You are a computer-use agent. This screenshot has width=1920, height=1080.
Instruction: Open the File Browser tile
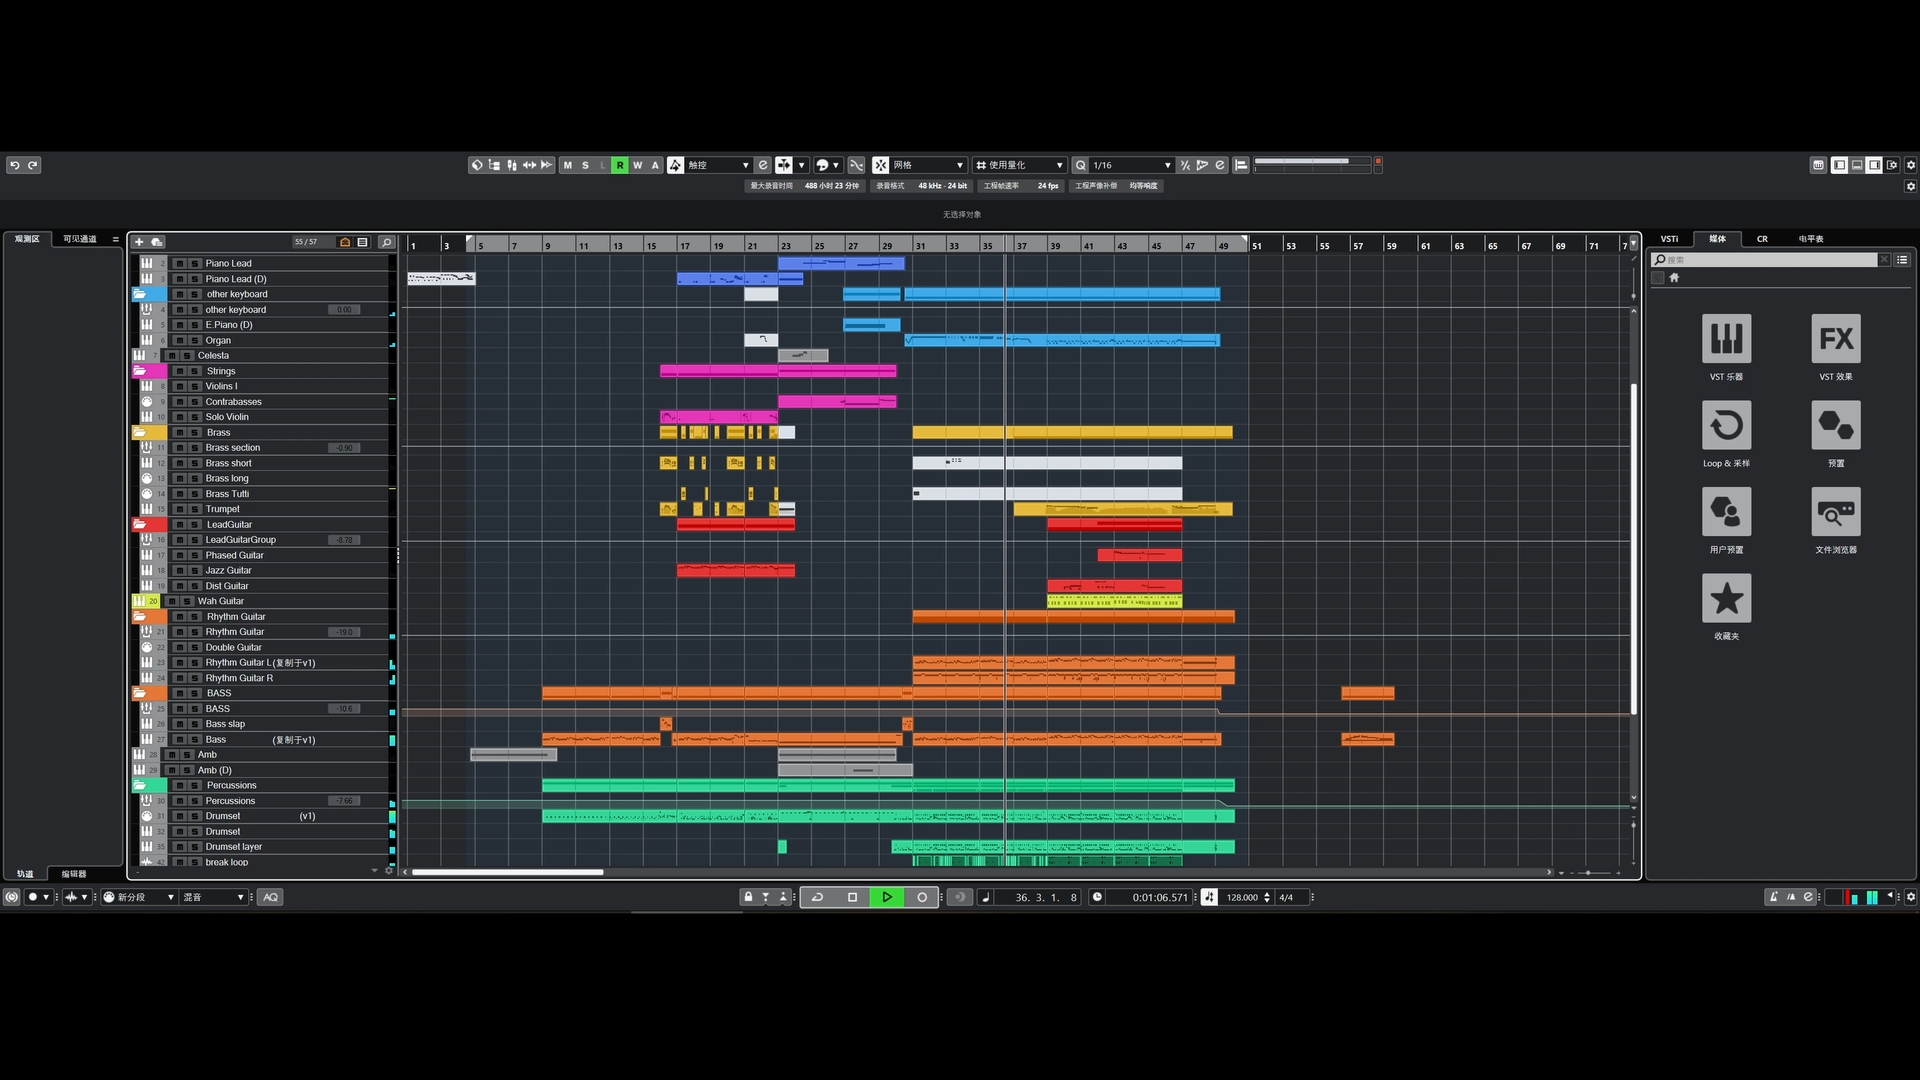(x=1836, y=511)
